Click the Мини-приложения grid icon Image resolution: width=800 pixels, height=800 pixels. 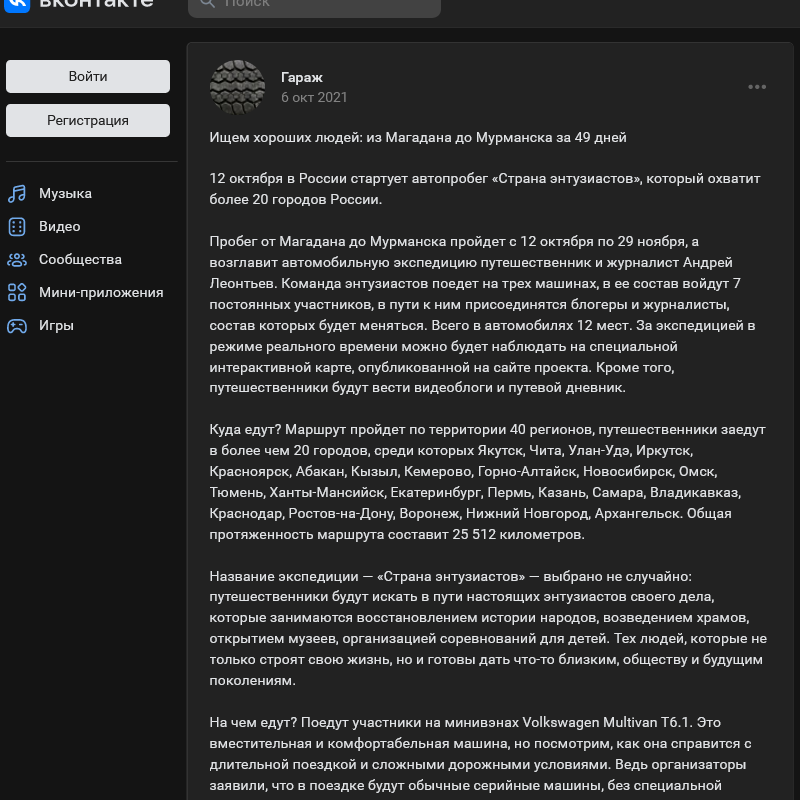(17, 292)
